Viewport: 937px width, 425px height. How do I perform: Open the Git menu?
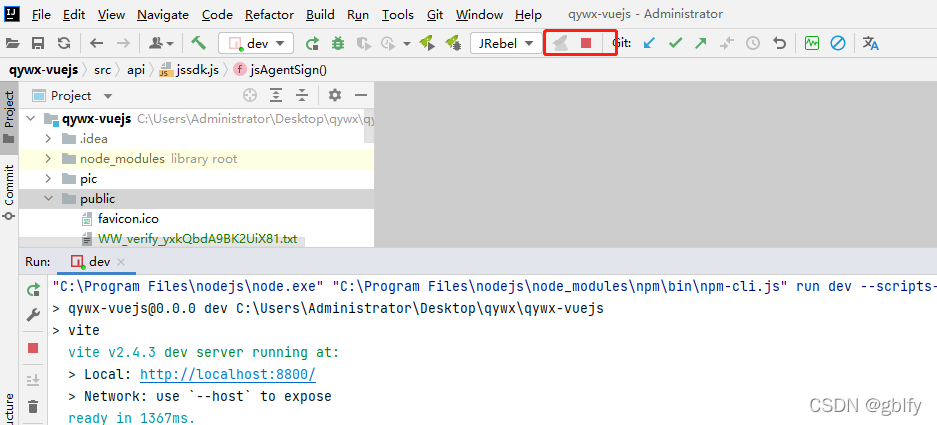coord(435,14)
